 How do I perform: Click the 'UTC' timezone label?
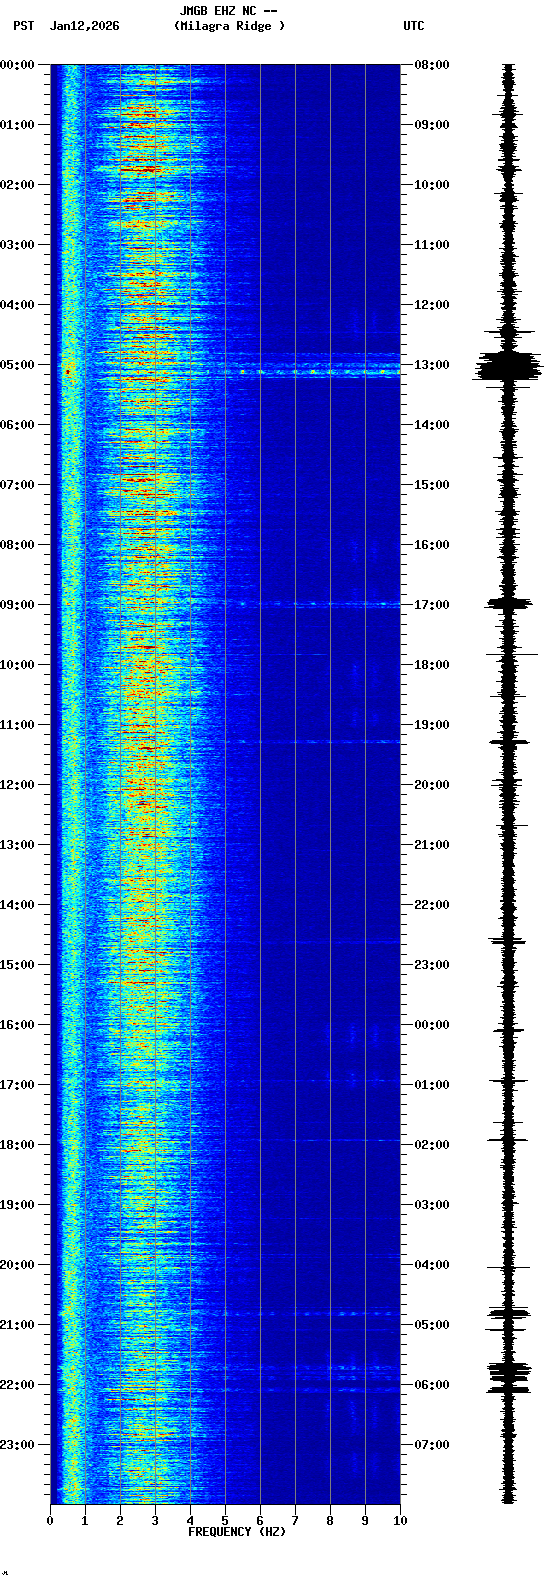point(414,26)
